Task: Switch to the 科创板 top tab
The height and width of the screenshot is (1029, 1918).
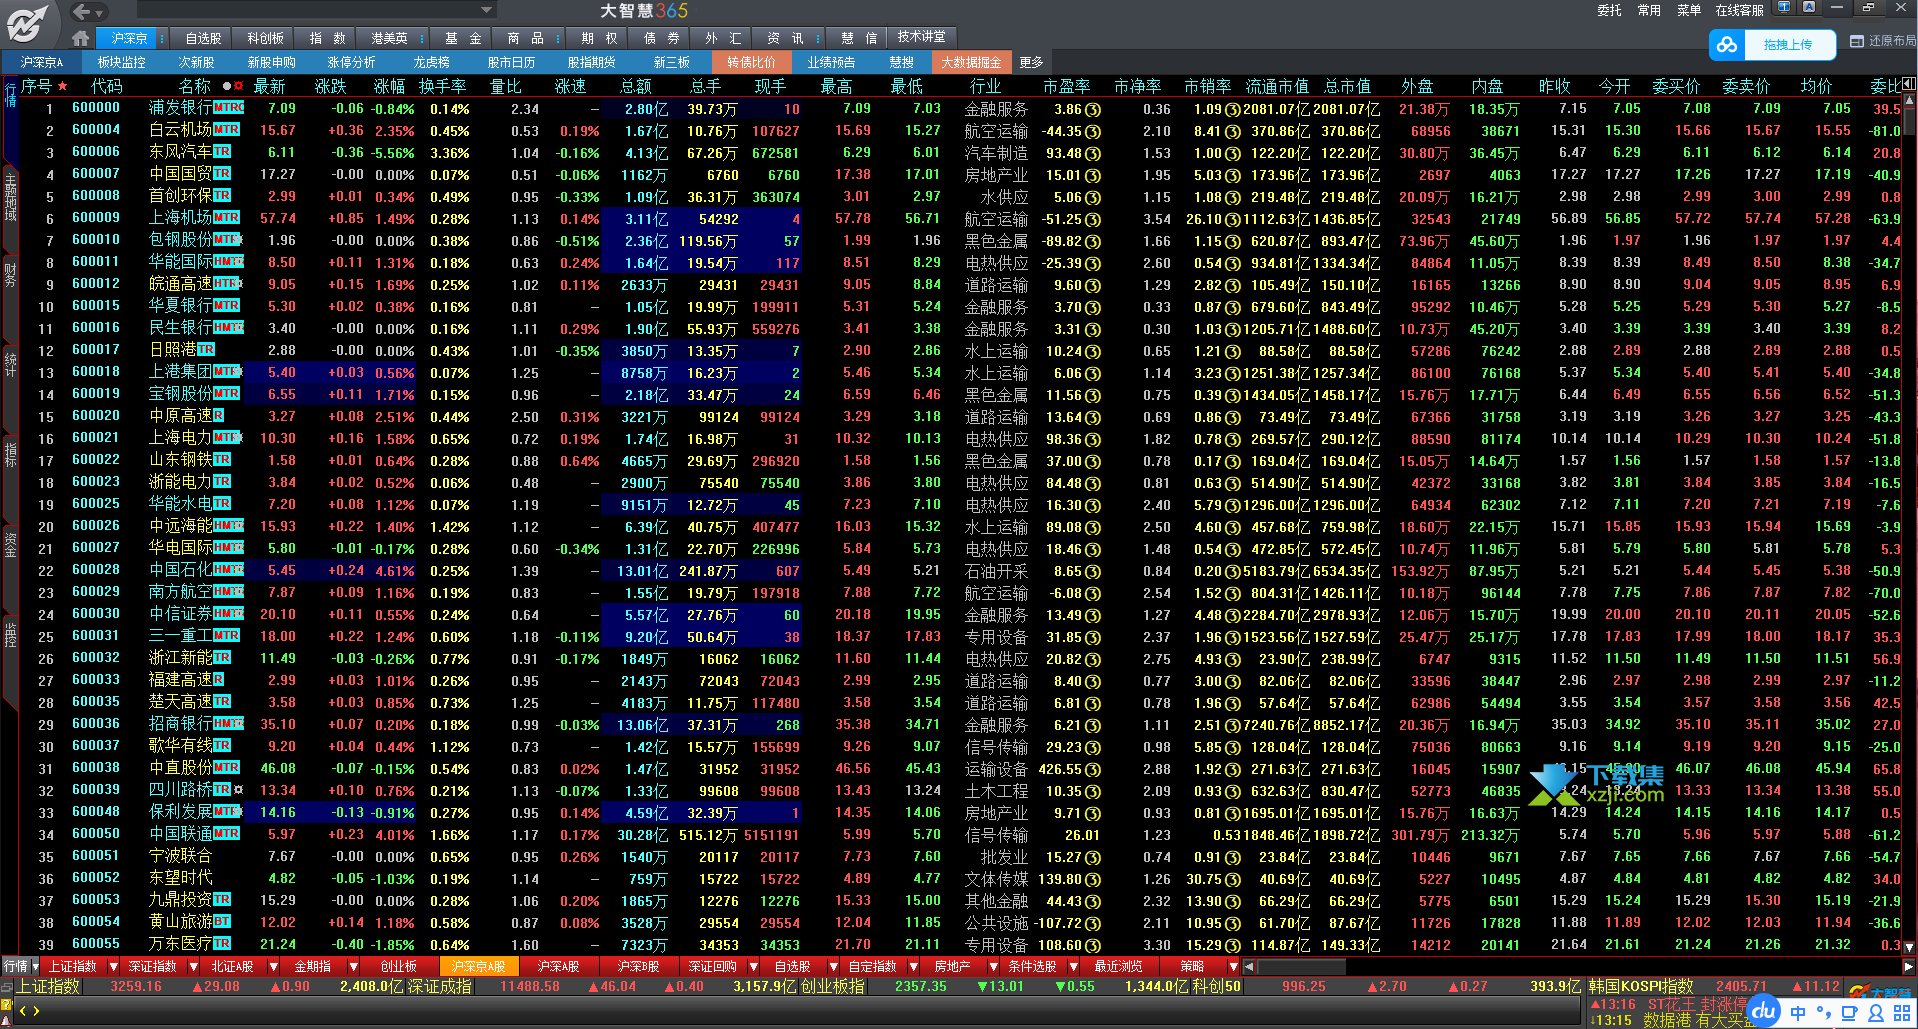Action: coord(265,38)
